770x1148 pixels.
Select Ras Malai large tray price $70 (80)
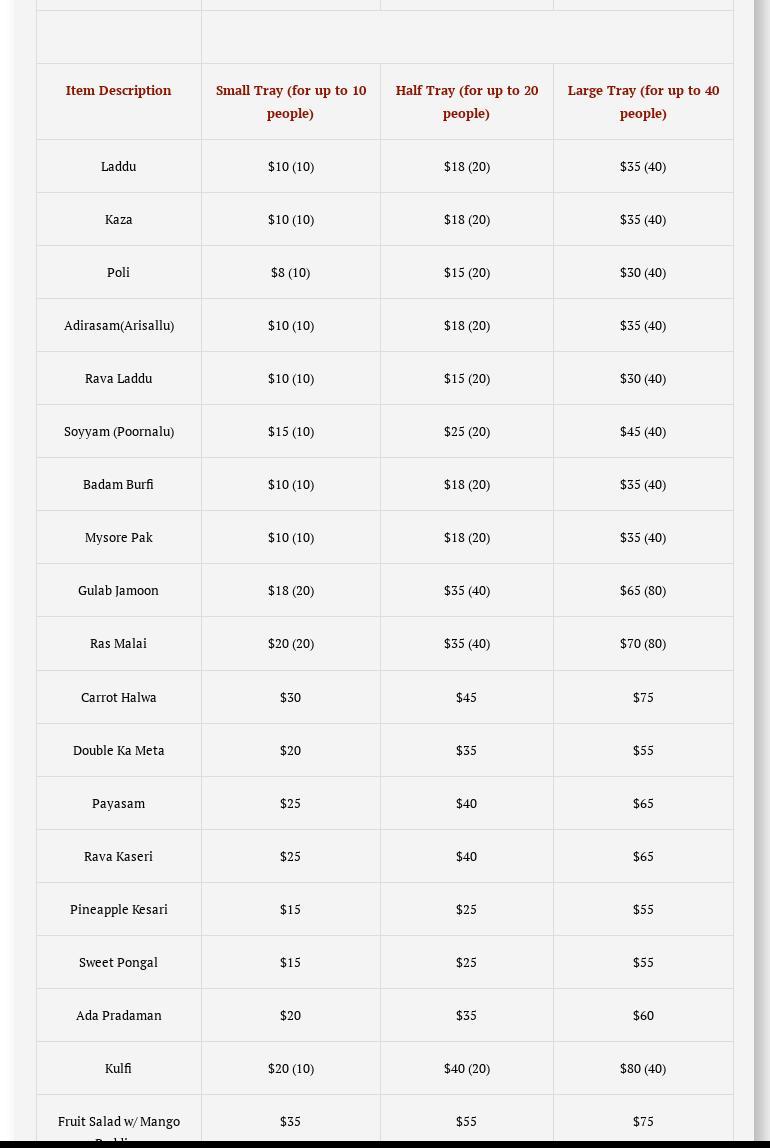point(642,643)
